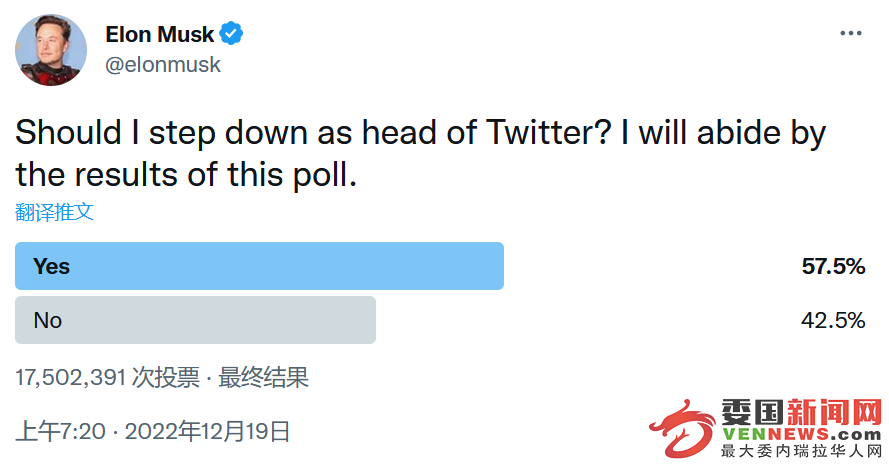Open the @elonmusk handle link
This screenshot has height=466, width=889.
163,65
